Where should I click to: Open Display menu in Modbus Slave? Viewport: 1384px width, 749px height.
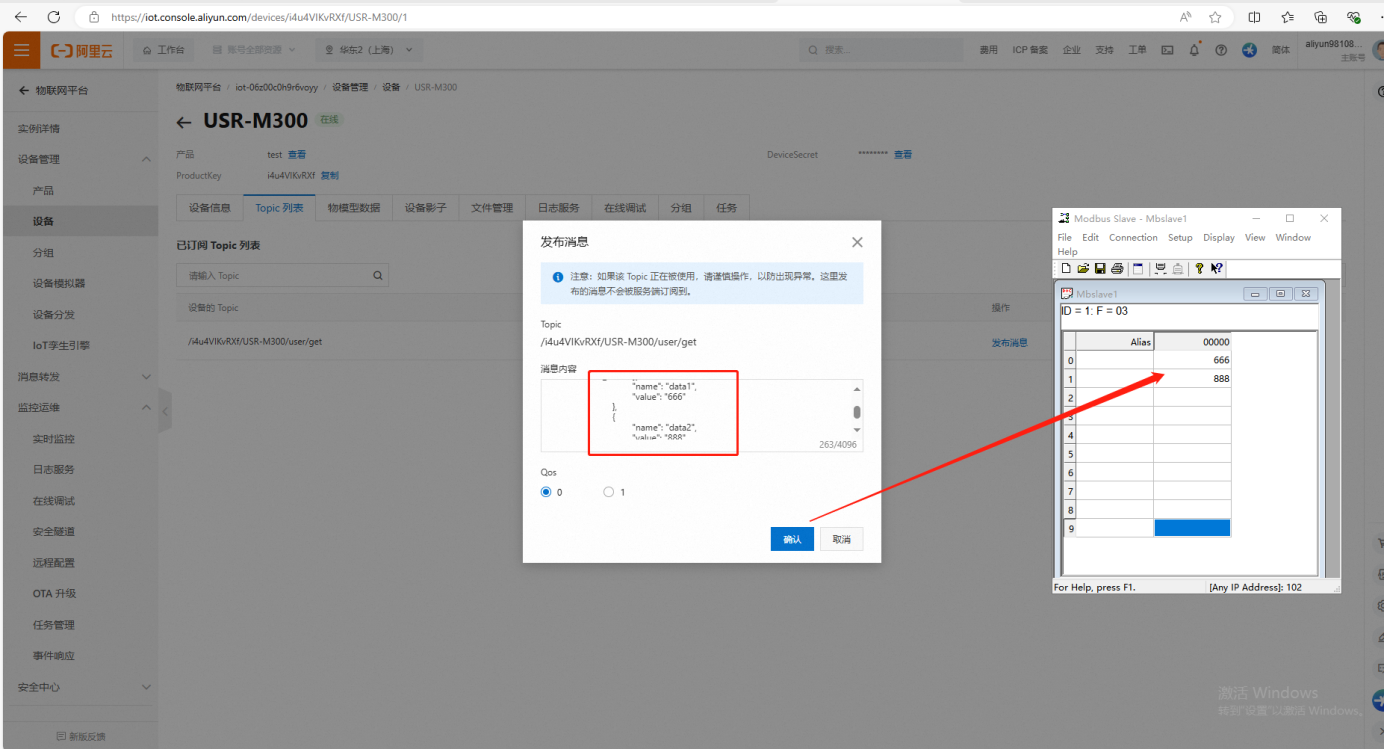pos(1219,237)
